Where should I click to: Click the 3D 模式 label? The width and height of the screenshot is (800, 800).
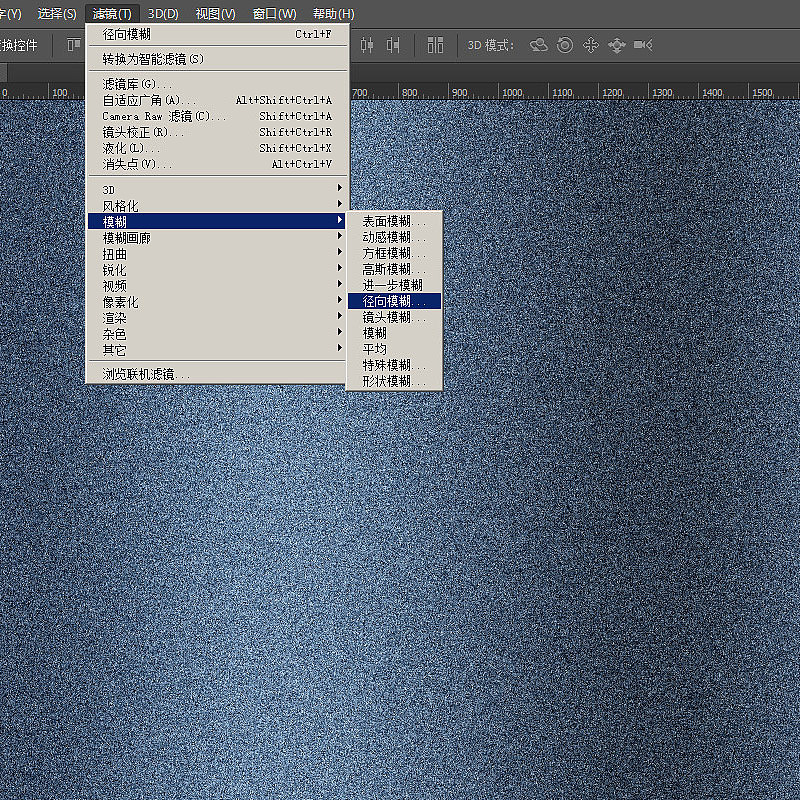click(491, 45)
